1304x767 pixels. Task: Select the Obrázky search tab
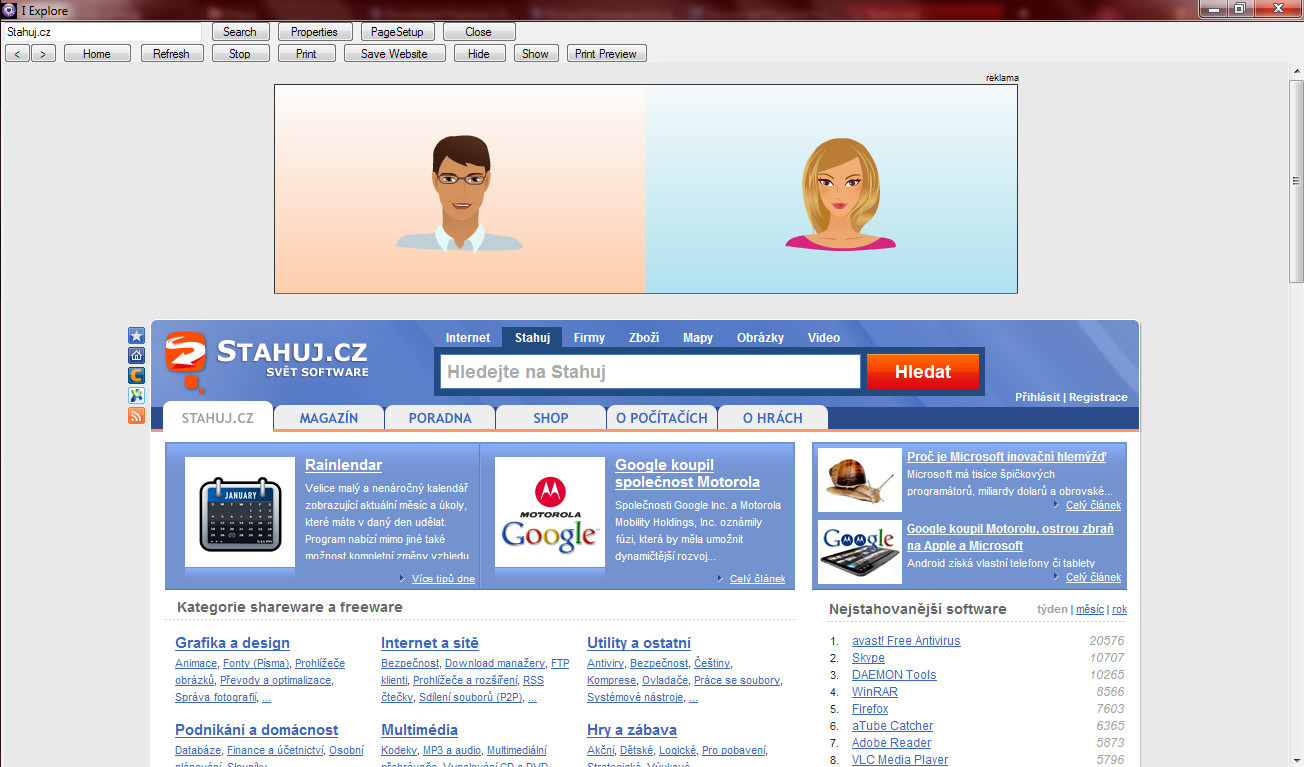tap(761, 338)
